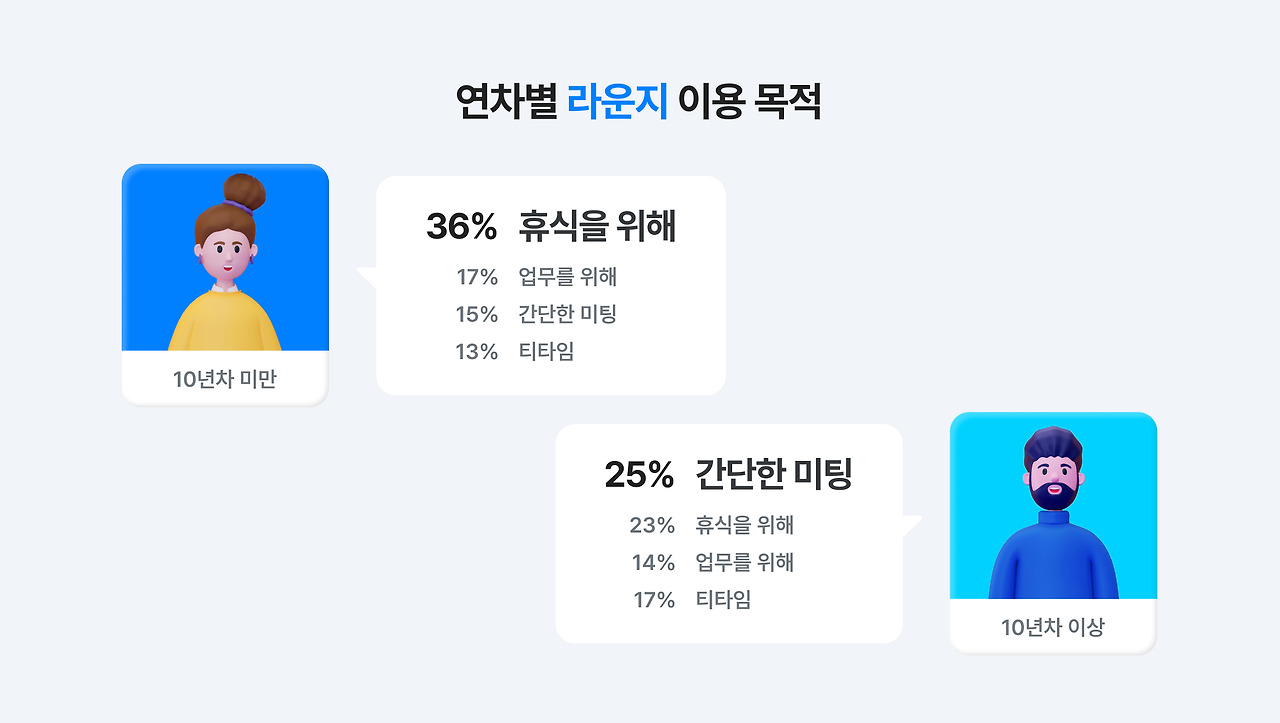The image size is (1280, 723).
Task: Click the 36% headline figure
Action: point(461,227)
